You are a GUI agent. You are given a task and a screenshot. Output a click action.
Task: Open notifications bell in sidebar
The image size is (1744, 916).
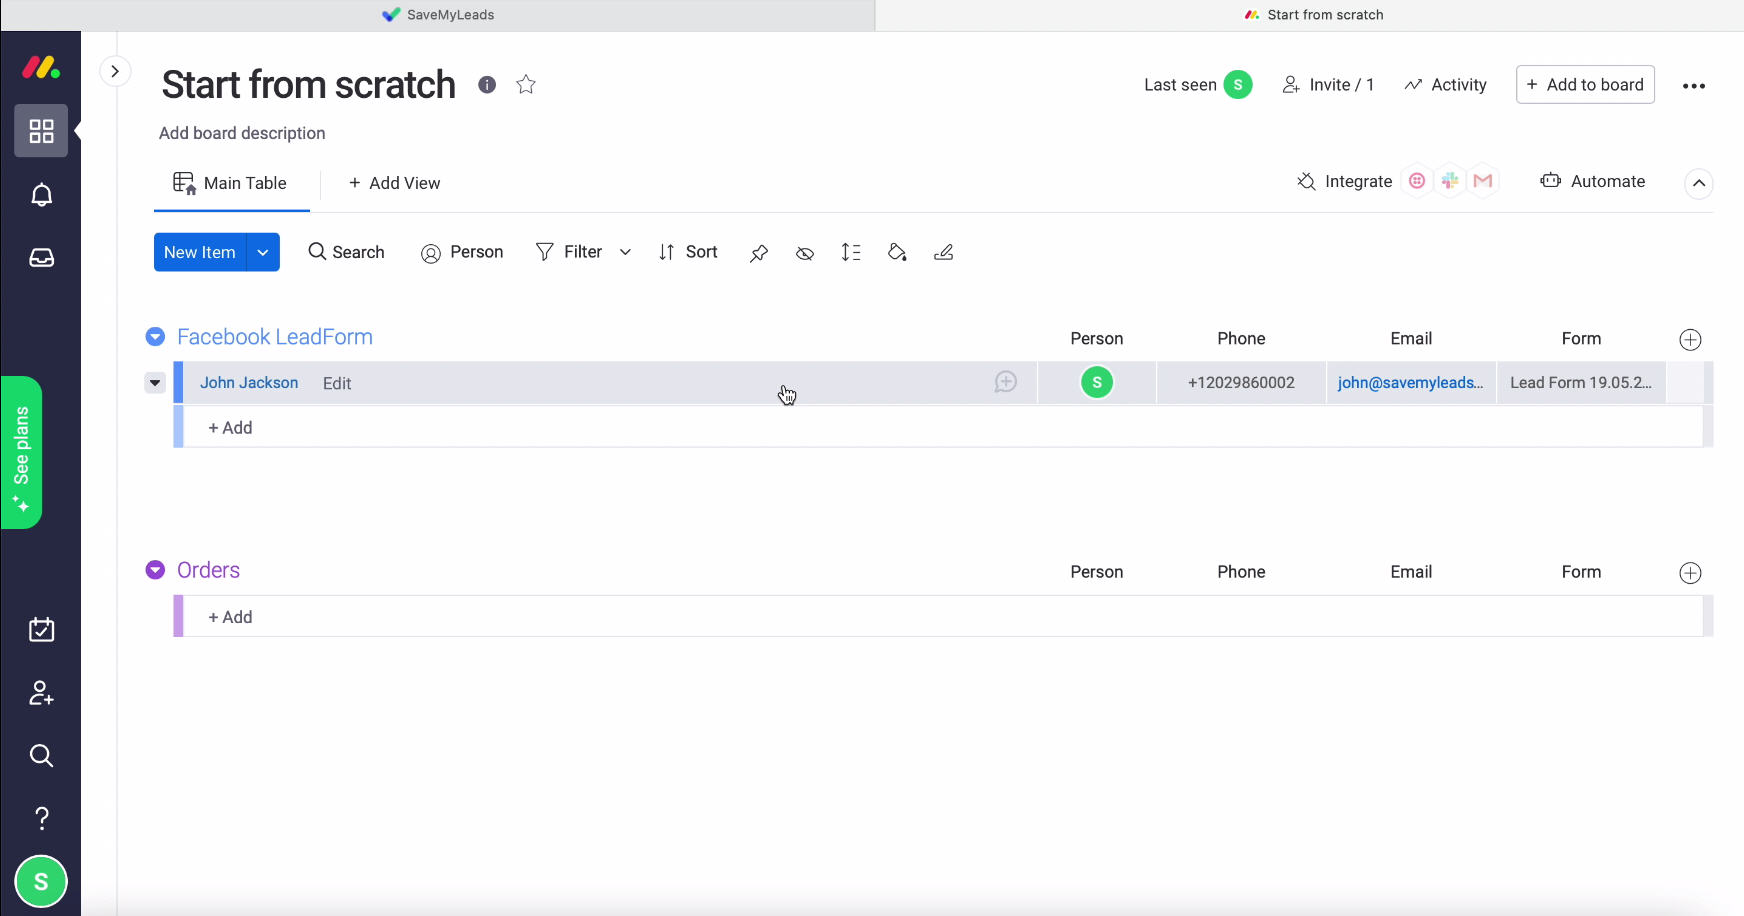click(41, 195)
